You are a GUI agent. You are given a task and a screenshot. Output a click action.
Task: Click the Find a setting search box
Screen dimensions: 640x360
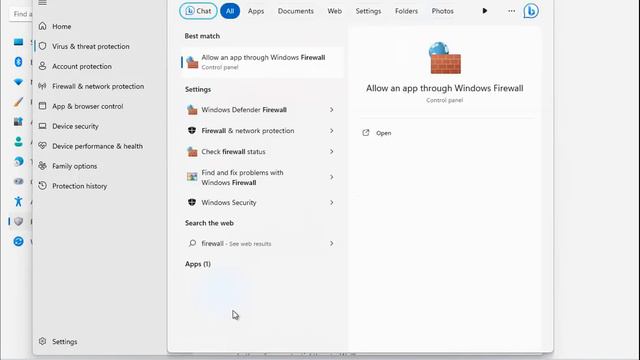pos(20,14)
